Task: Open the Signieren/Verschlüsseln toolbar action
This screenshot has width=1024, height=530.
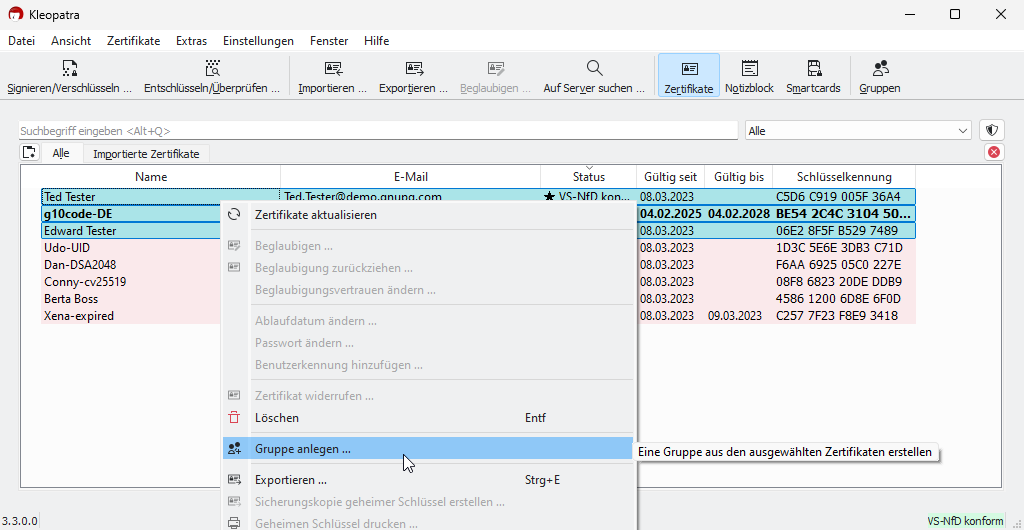Action: pos(70,76)
